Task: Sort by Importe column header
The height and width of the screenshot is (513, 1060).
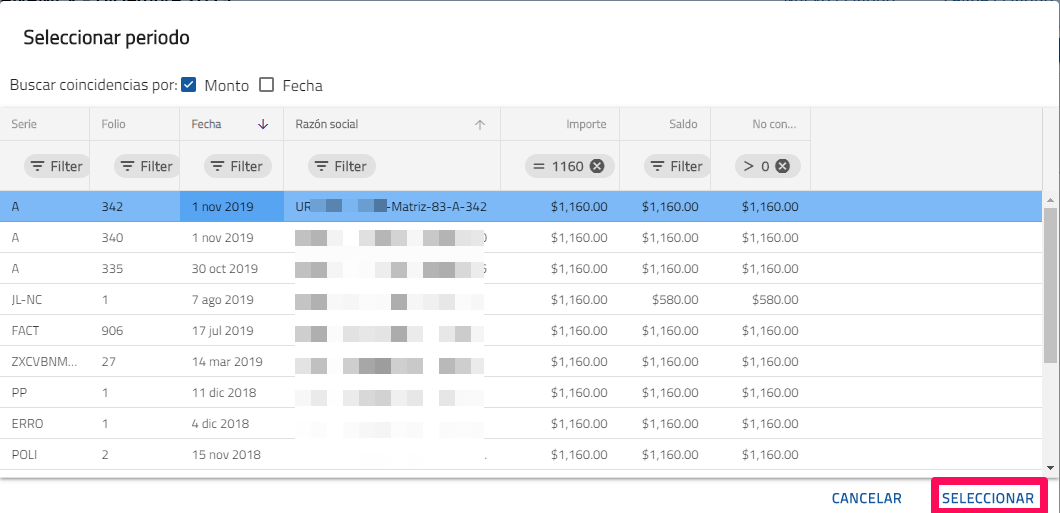Action: point(586,124)
